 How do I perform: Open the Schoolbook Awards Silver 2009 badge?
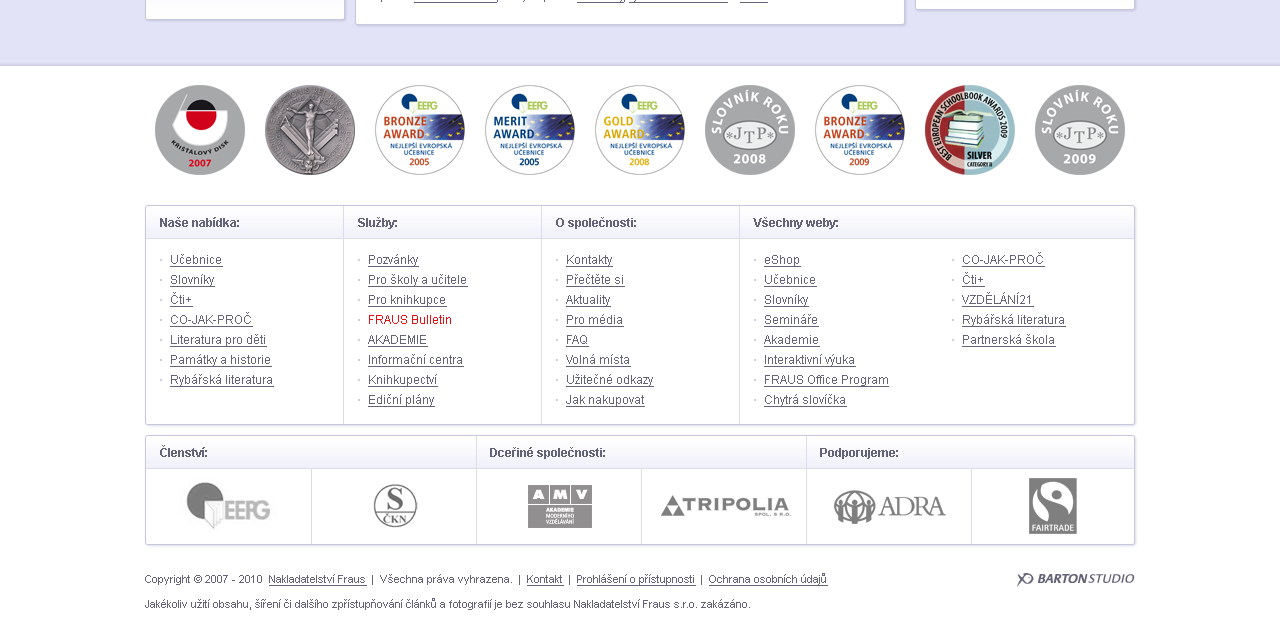pyautogui.click(x=970, y=130)
